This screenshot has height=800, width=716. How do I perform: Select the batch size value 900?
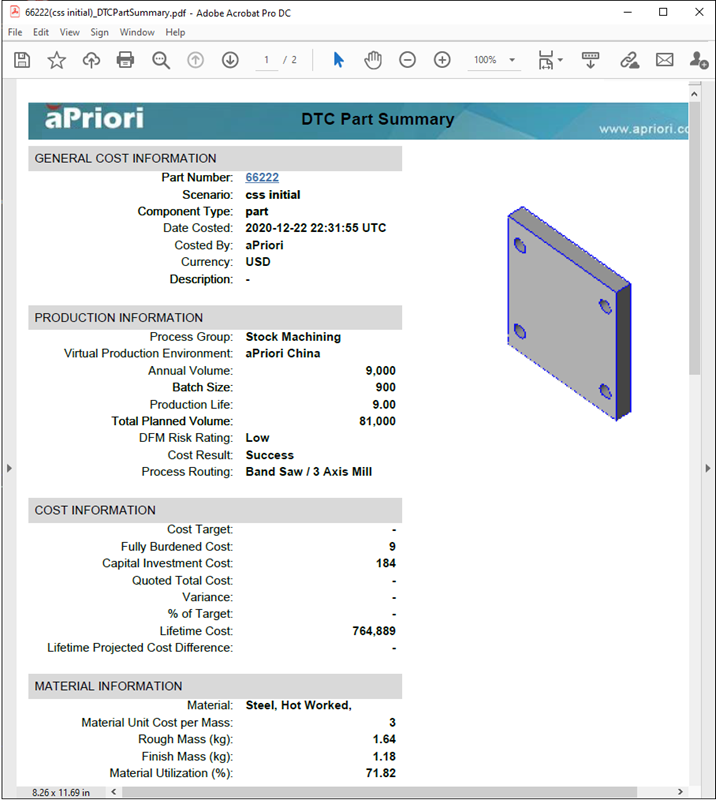[385, 387]
